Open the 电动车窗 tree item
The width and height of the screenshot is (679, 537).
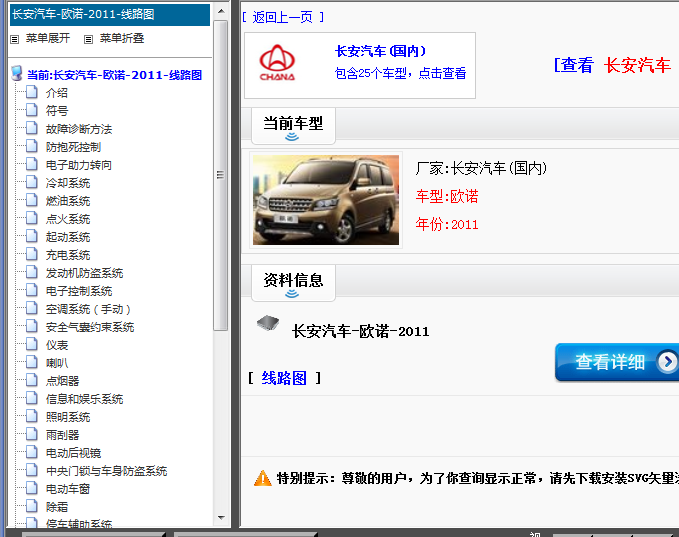pyautogui.click(x=68, y=489)
